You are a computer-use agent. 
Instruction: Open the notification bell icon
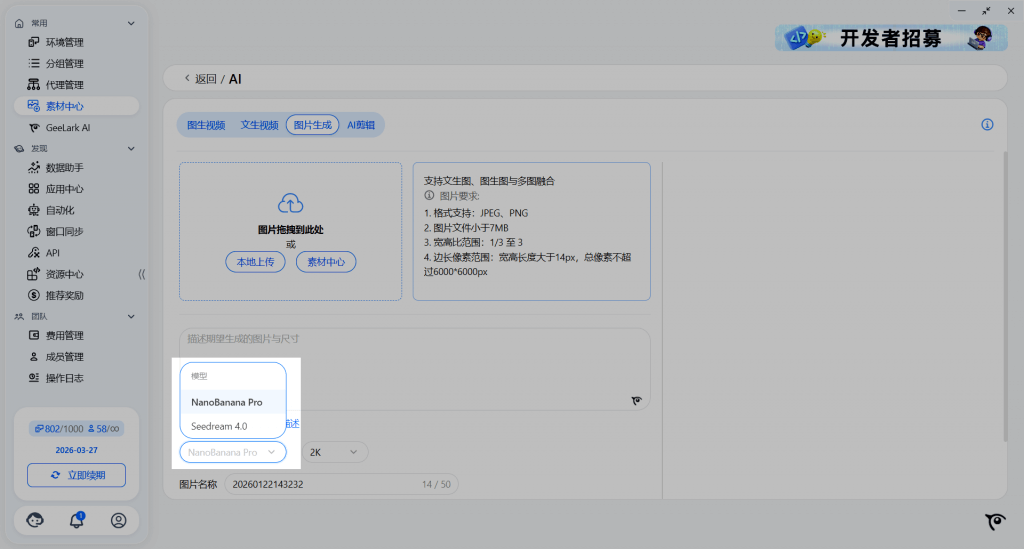pos(76,520)
